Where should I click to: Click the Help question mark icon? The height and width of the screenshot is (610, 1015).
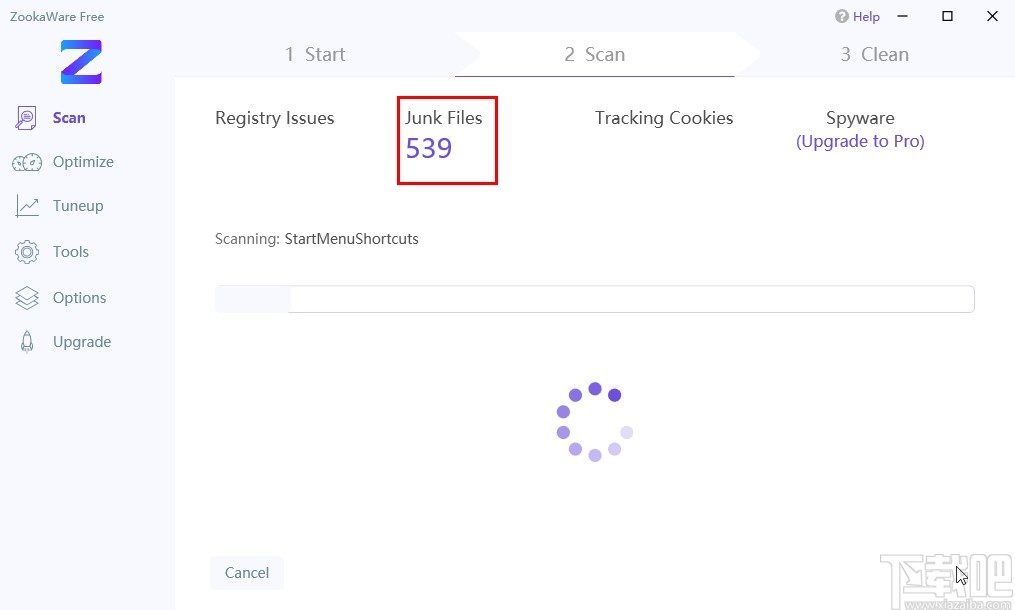[842, 17]
